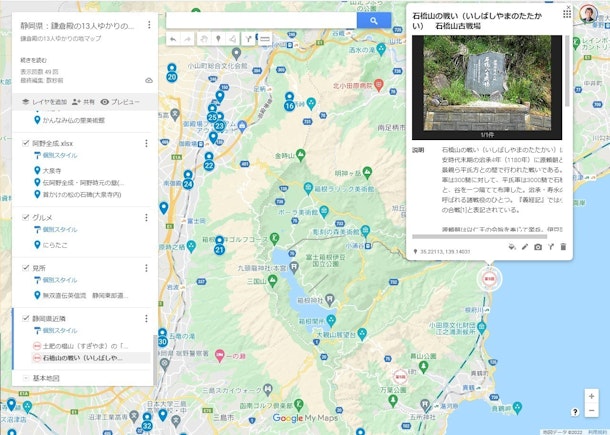
Task: Click the camera add-photo icon
Action: [x=538, y=246]
